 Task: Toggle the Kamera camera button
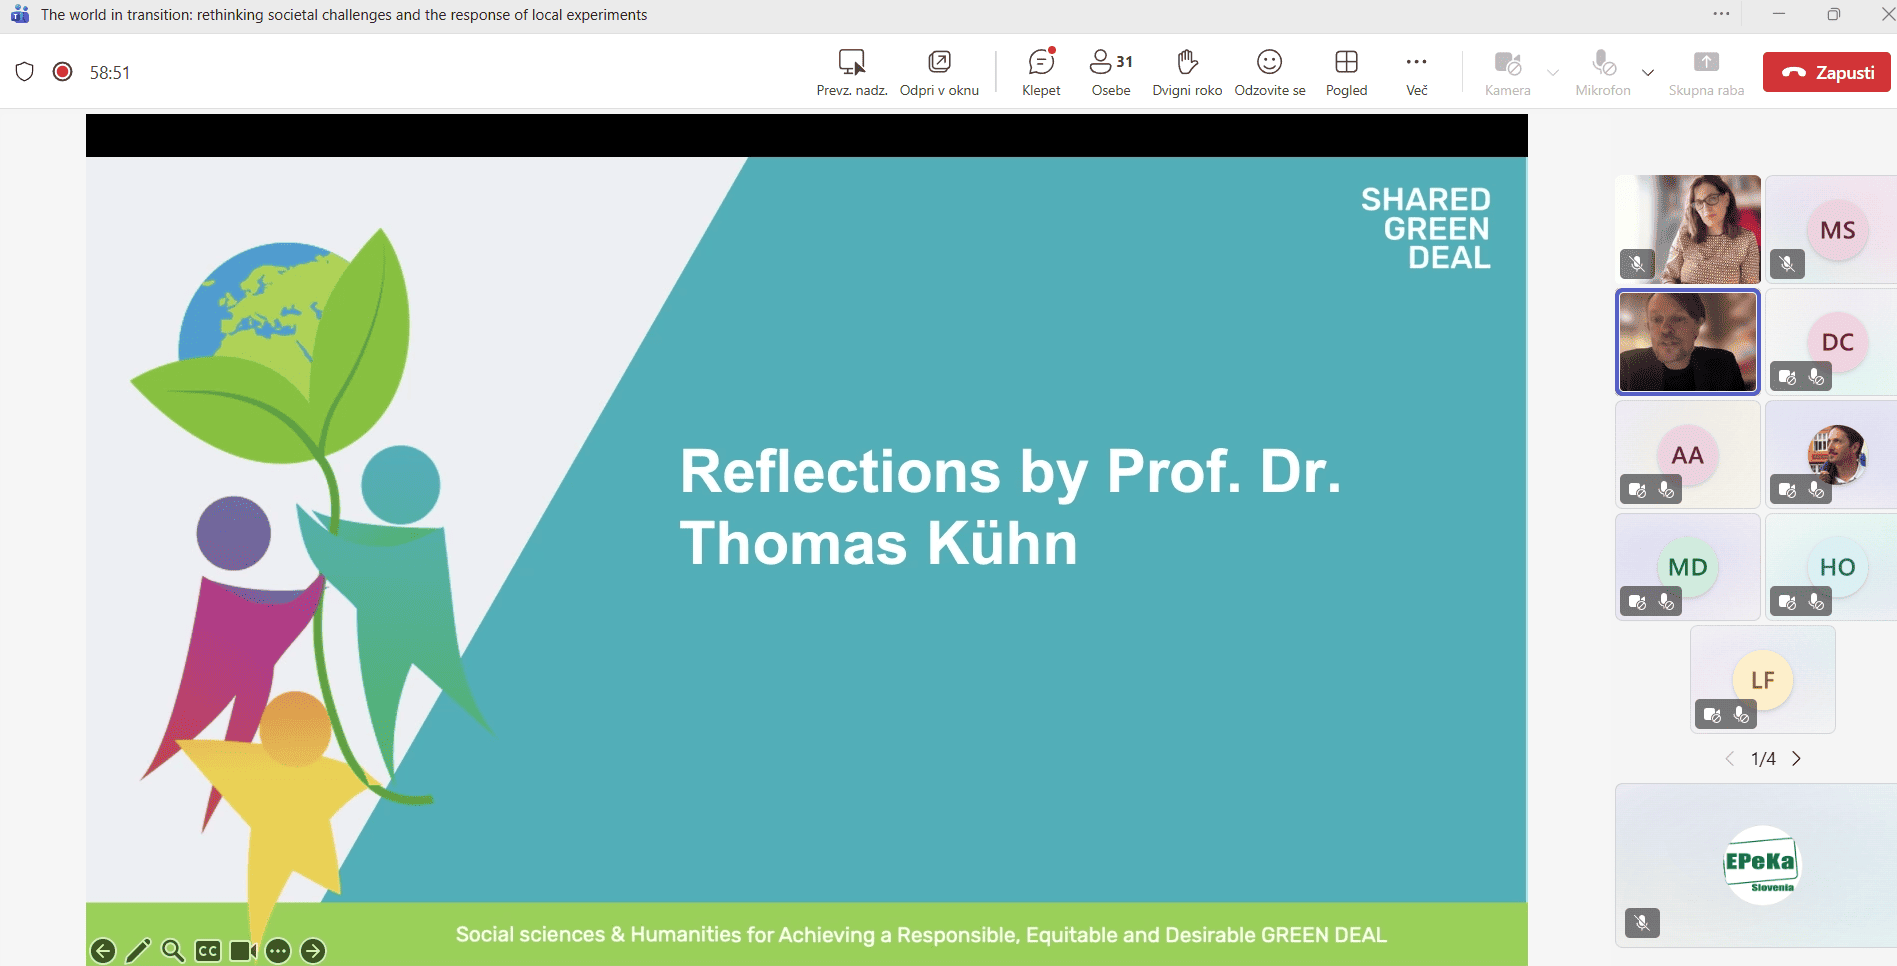pos(1507,72)
